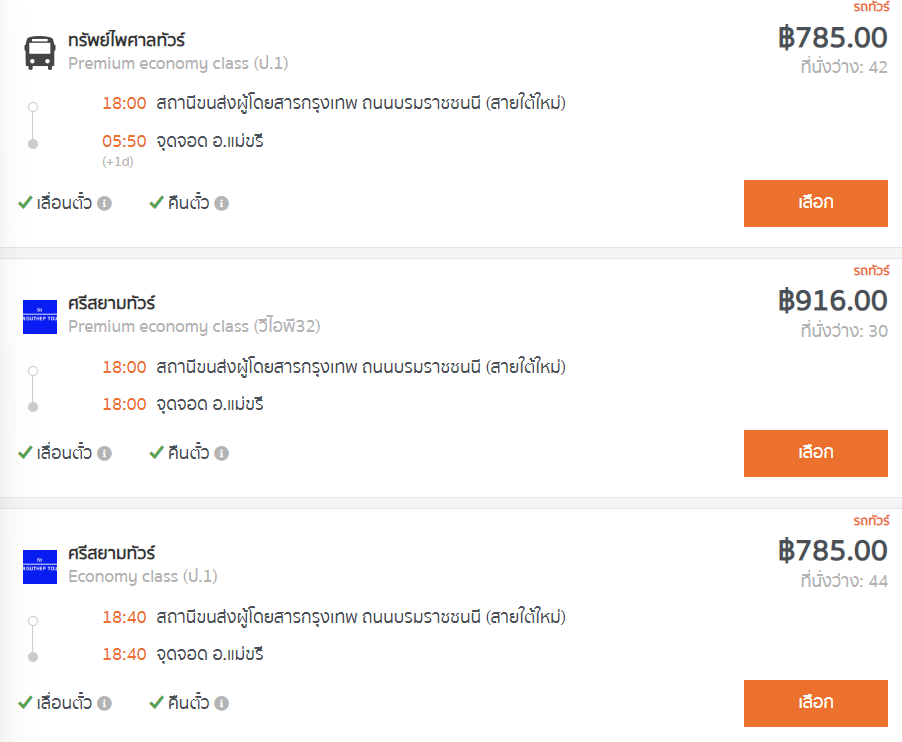Click info icon beside first คืนตั๋ว
This screenshot has height=742, width=902.
coord(221,203)
